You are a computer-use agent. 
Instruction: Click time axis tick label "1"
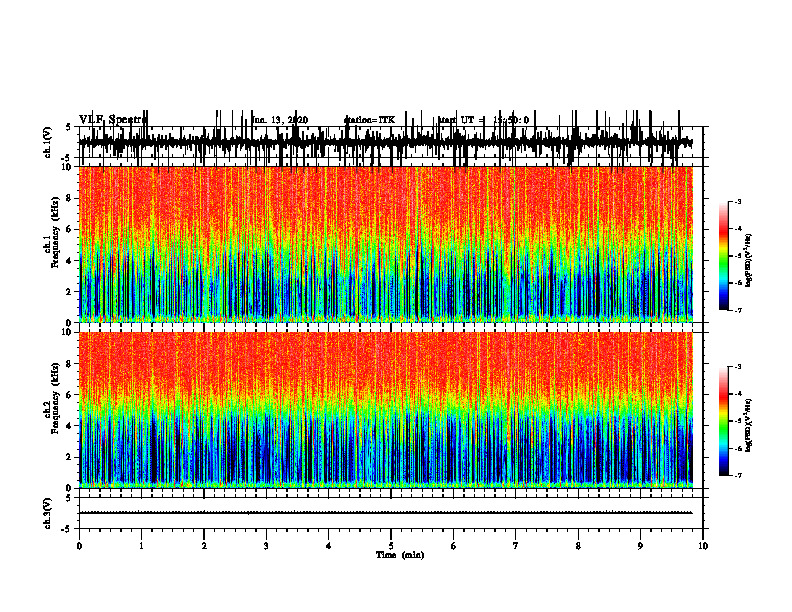pyautogui.click(x=141, y=546)
